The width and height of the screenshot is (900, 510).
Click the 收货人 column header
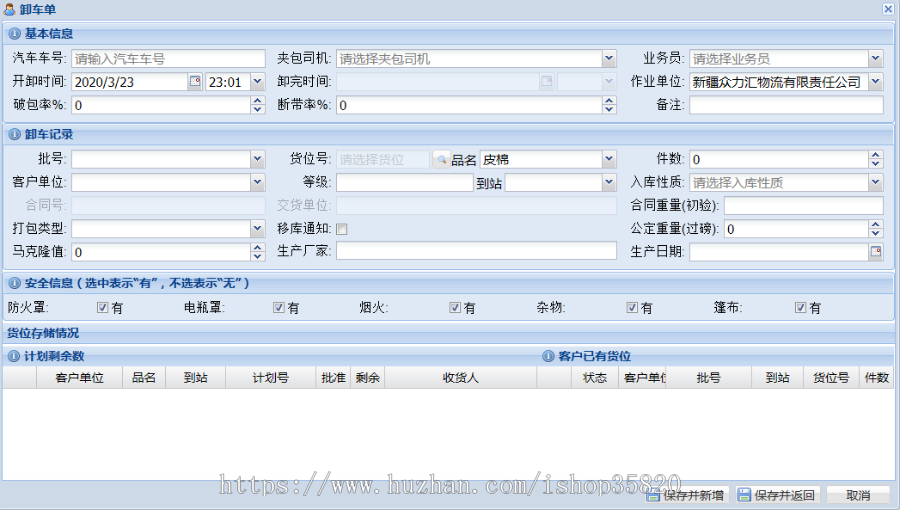coord(460,377)
